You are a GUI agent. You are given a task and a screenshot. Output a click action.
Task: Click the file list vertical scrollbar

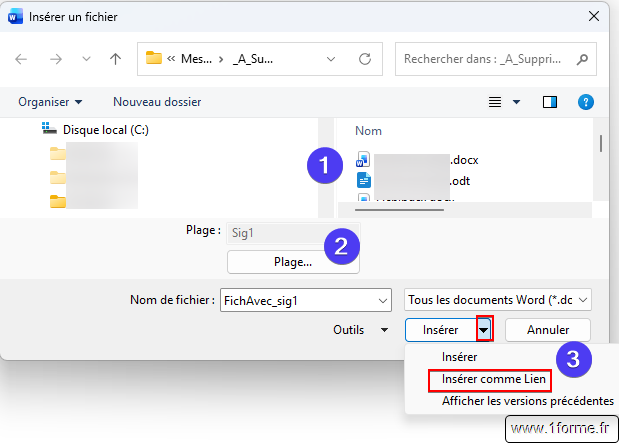tap(600, 143)
